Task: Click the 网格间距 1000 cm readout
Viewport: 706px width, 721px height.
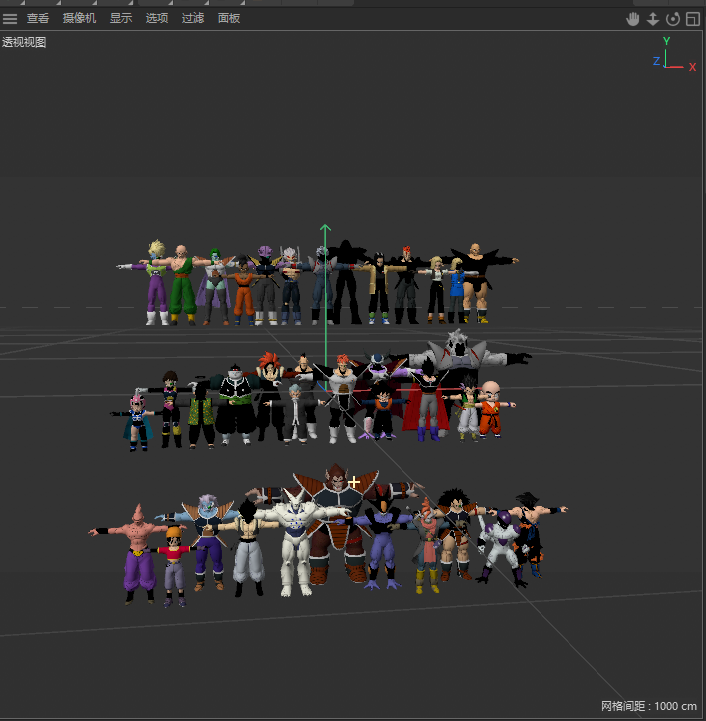Action: tap(648, 706)
